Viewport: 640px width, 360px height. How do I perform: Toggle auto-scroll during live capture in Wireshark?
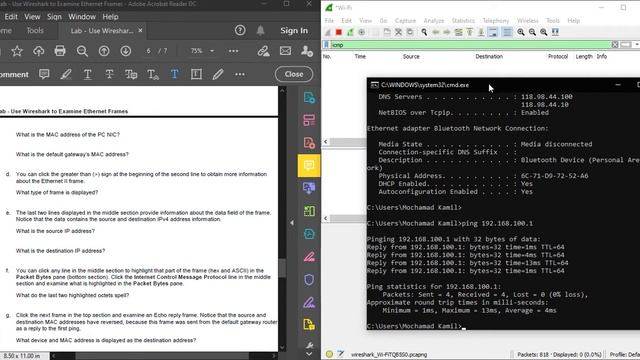pos(493,32)
